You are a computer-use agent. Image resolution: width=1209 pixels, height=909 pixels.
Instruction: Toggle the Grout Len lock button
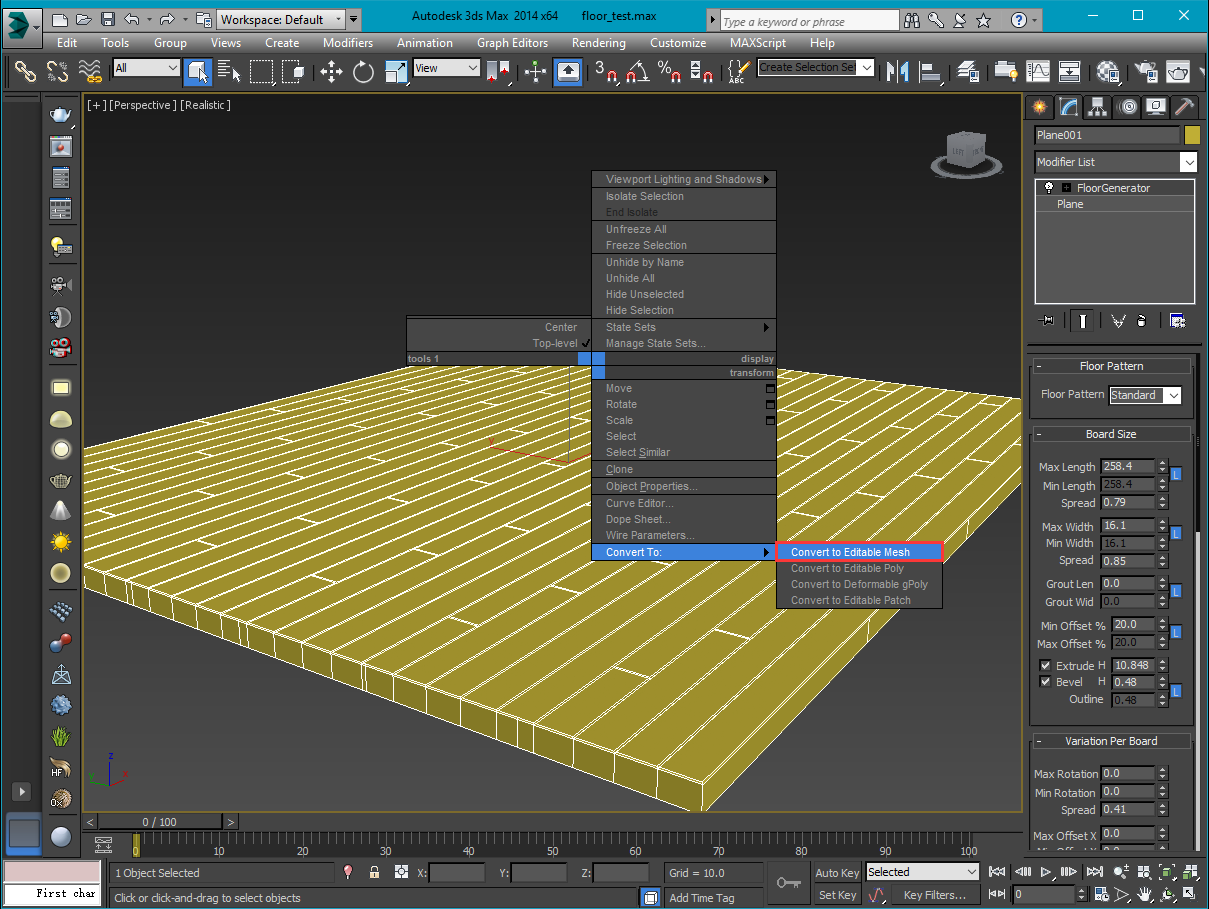pyautogui.click(x=1177, y=592)
